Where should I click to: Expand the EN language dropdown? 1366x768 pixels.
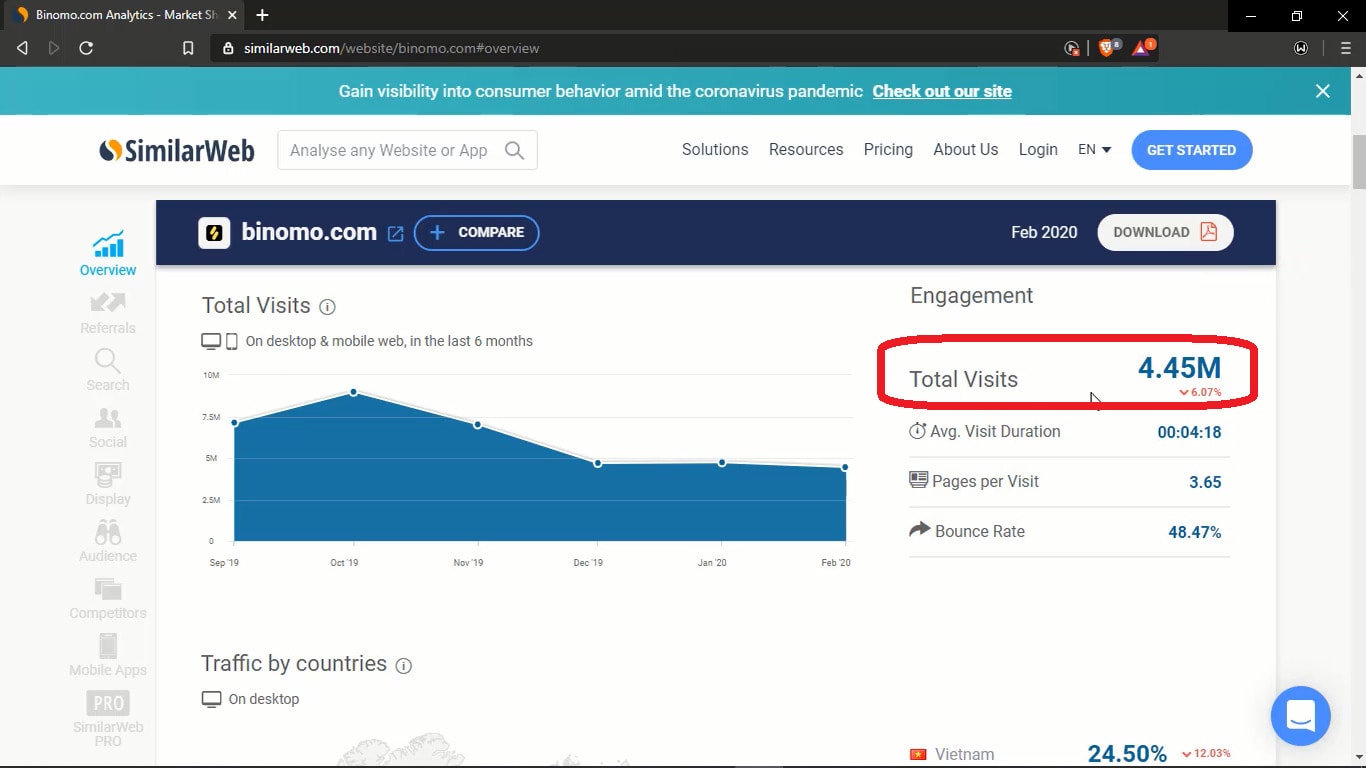click(x=1094, y=149)
